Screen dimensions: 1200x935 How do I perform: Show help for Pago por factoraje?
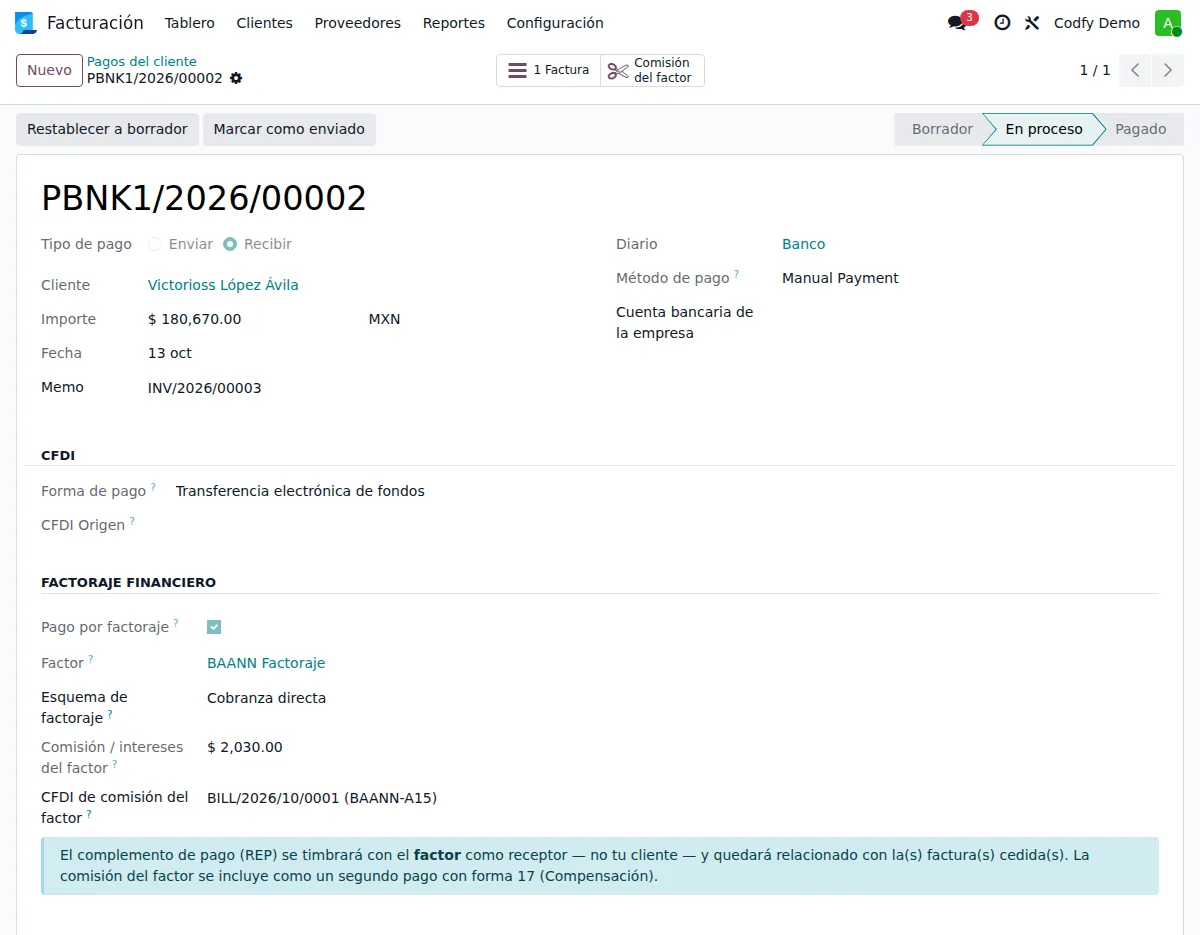pyautogui.click(x=176, y=622)
